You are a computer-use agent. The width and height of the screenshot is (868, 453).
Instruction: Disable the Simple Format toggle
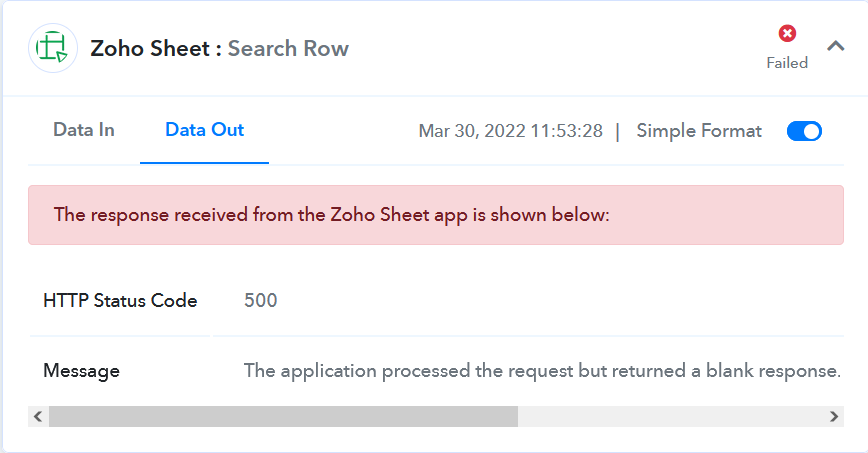(x=804, y=131)
